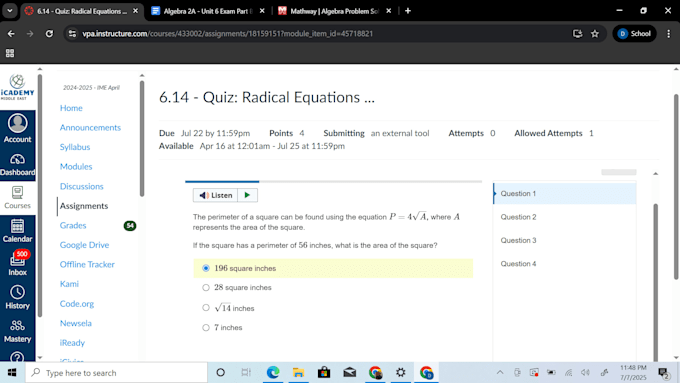This screenshot has width=680, height=383.
Task: Click the install app icon in address bar
Action: (577, 33)
